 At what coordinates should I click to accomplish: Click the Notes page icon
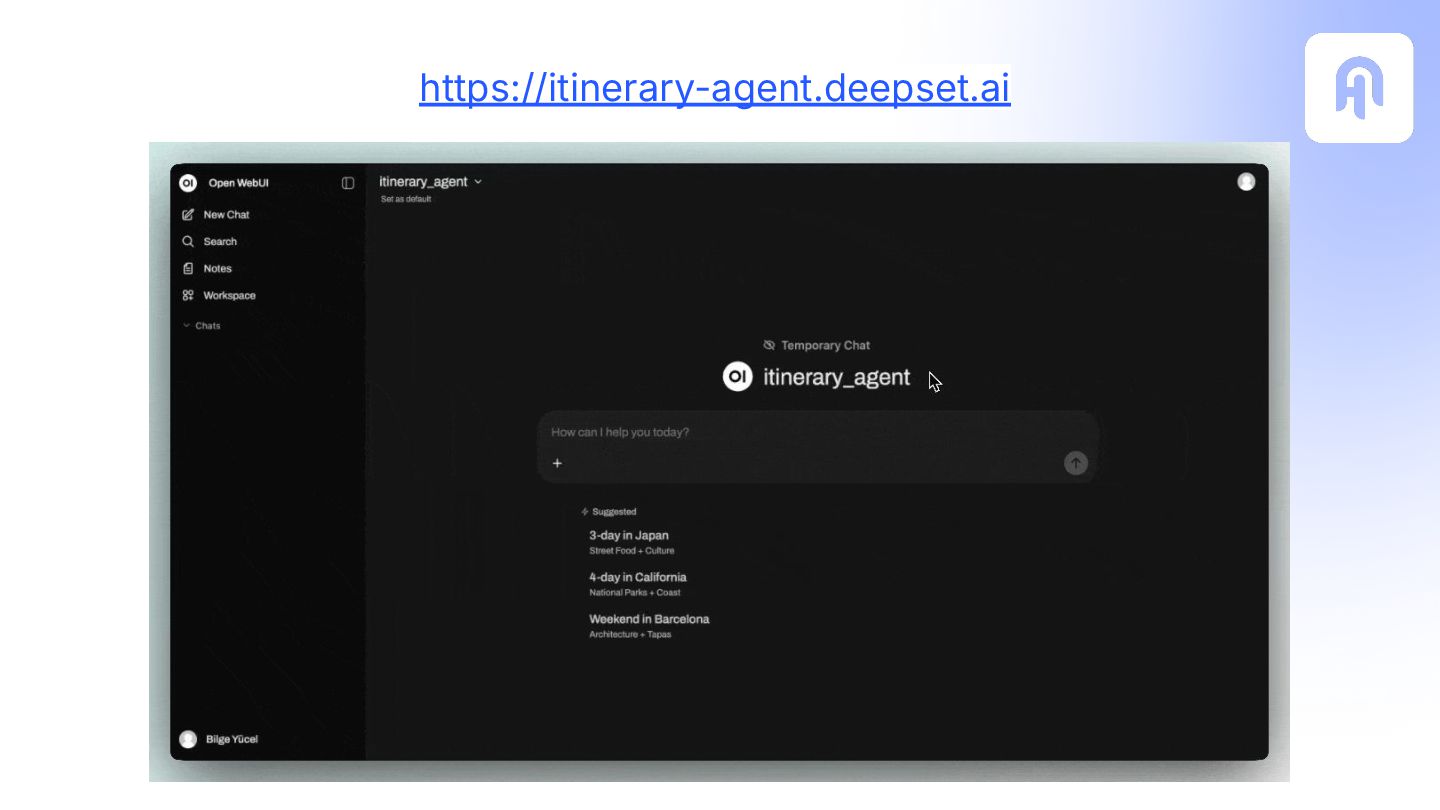point(188,269)
